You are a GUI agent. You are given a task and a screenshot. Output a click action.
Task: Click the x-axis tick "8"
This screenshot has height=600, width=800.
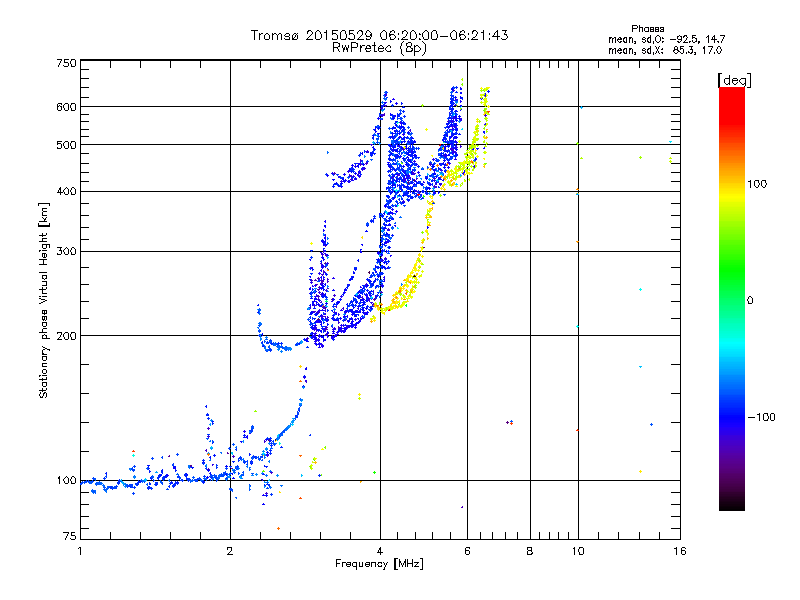[530, 551]
